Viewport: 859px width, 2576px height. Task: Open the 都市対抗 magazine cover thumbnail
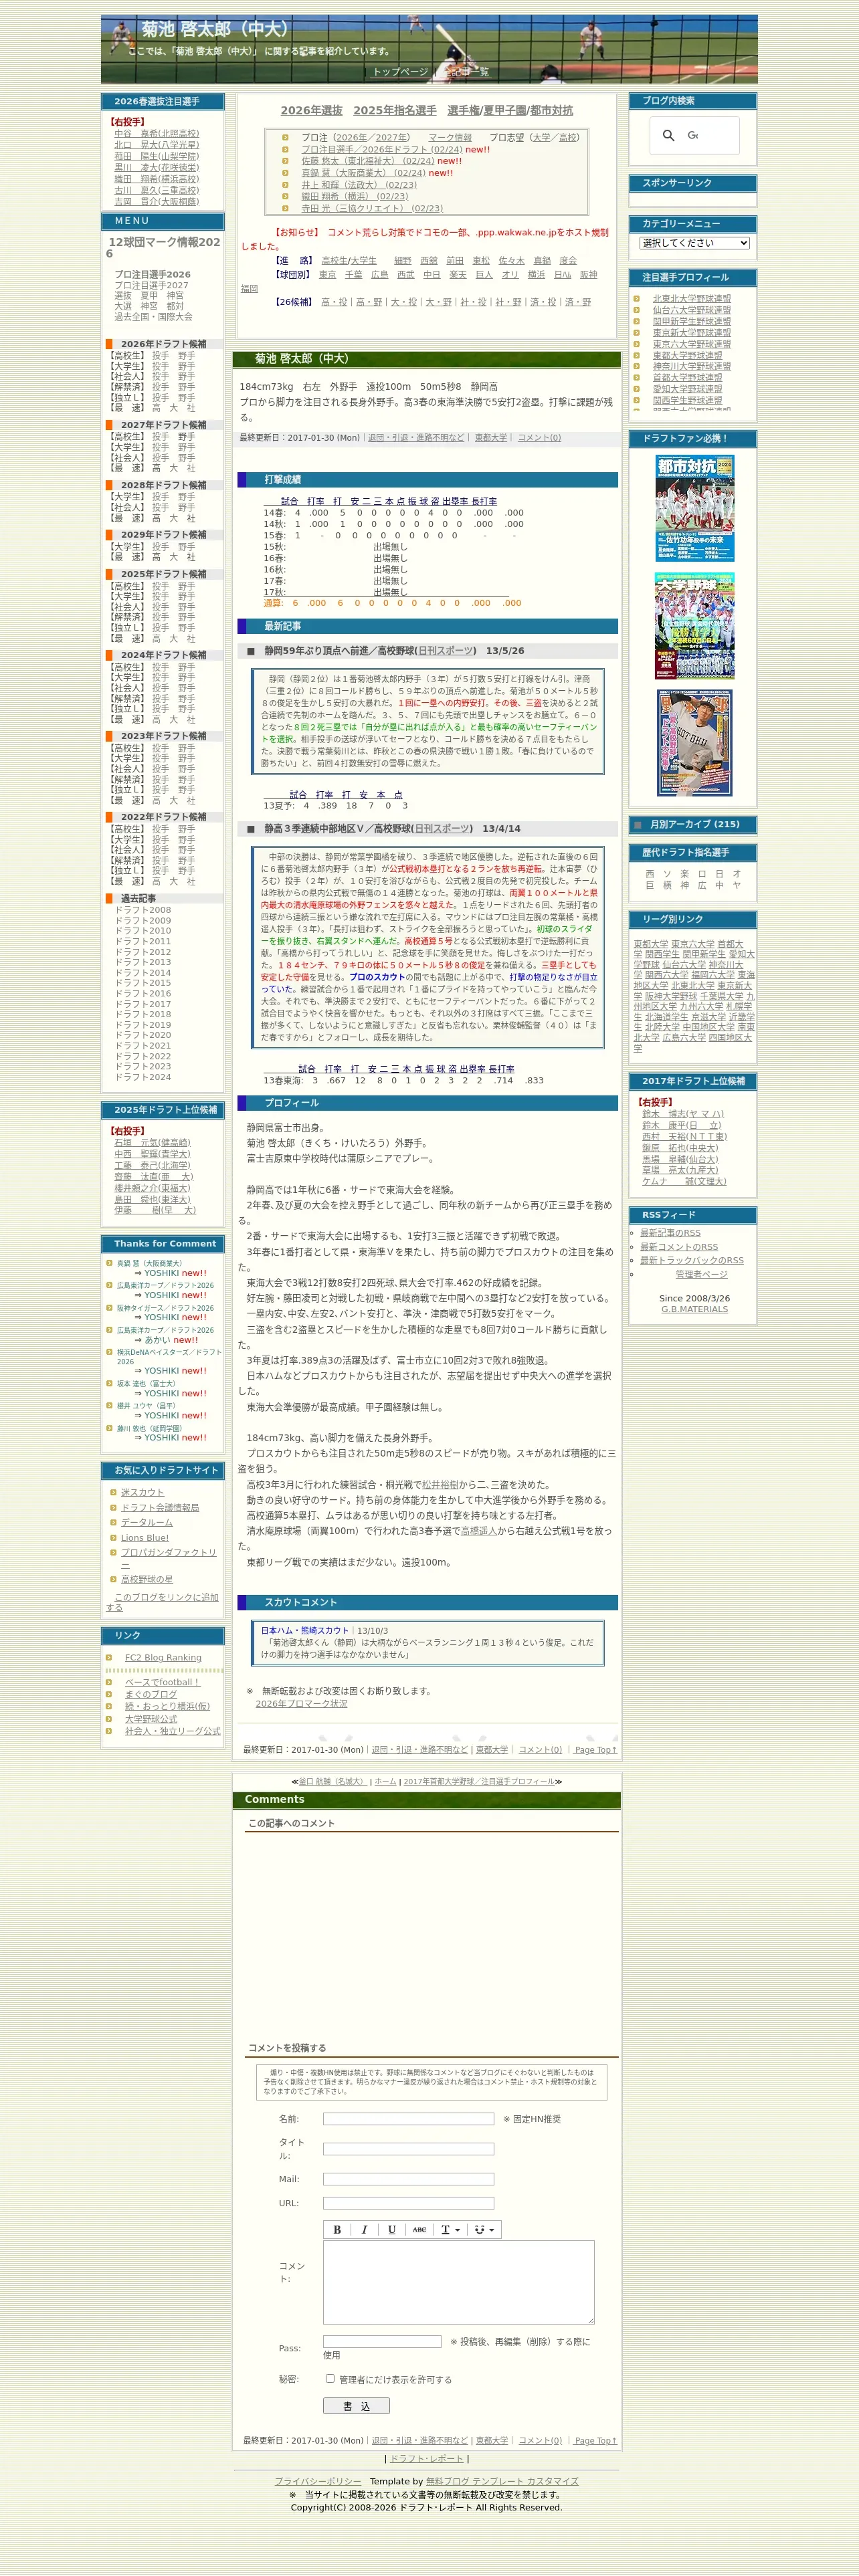click(x=694, y=508)
